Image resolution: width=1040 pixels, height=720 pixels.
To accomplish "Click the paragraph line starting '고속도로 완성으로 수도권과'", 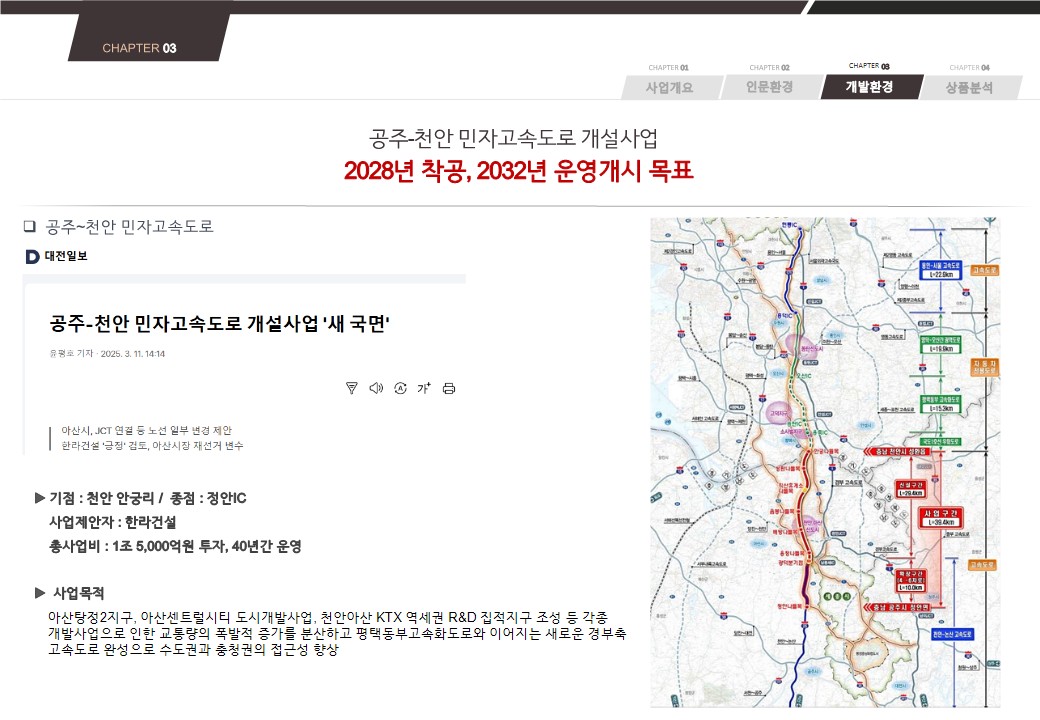I will click(x=193, y=649).
